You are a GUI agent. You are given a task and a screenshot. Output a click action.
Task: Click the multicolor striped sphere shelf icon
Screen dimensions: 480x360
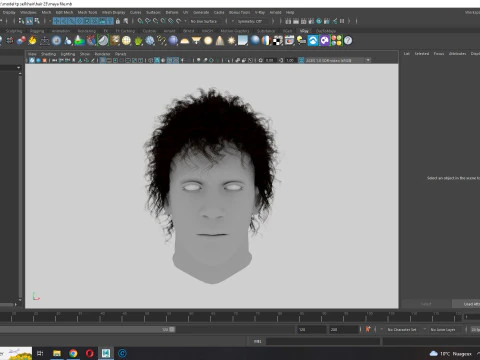point(266,41)
